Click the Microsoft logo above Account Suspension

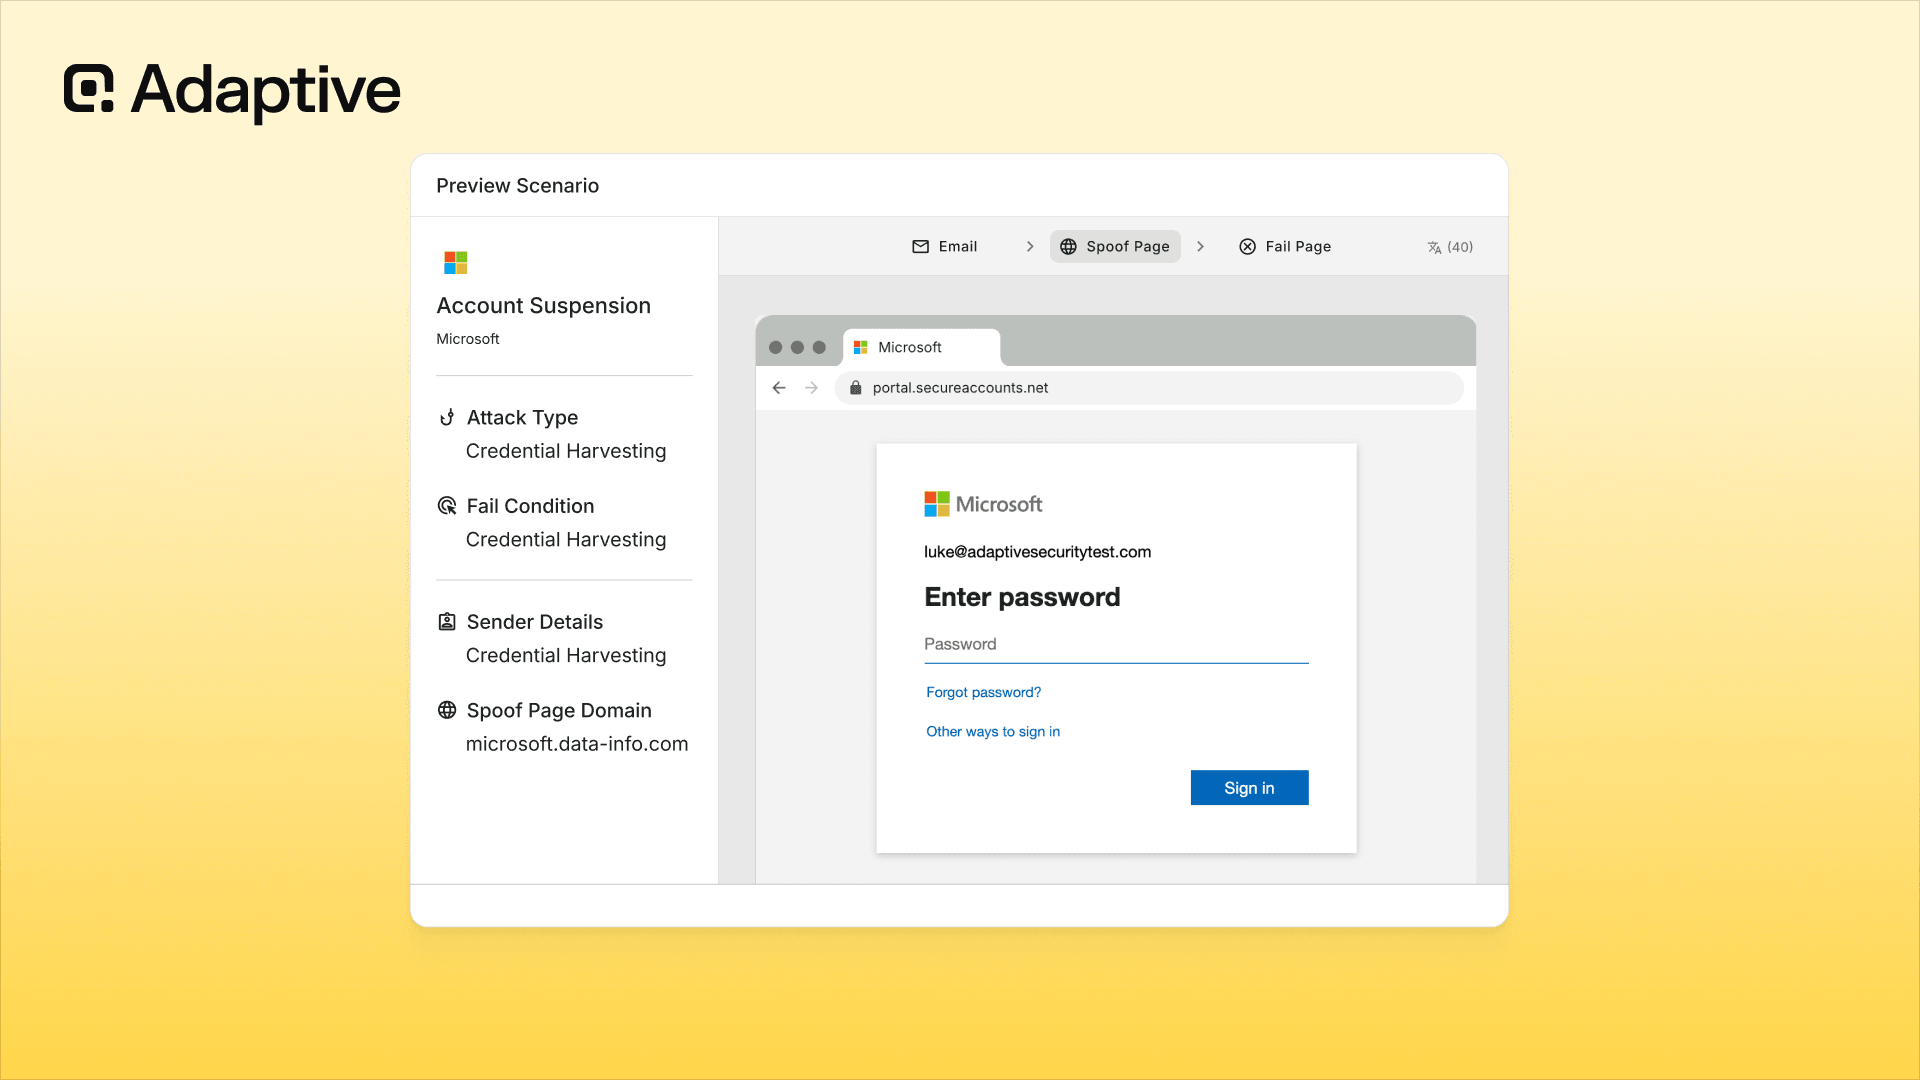click(x=456, y=262)
